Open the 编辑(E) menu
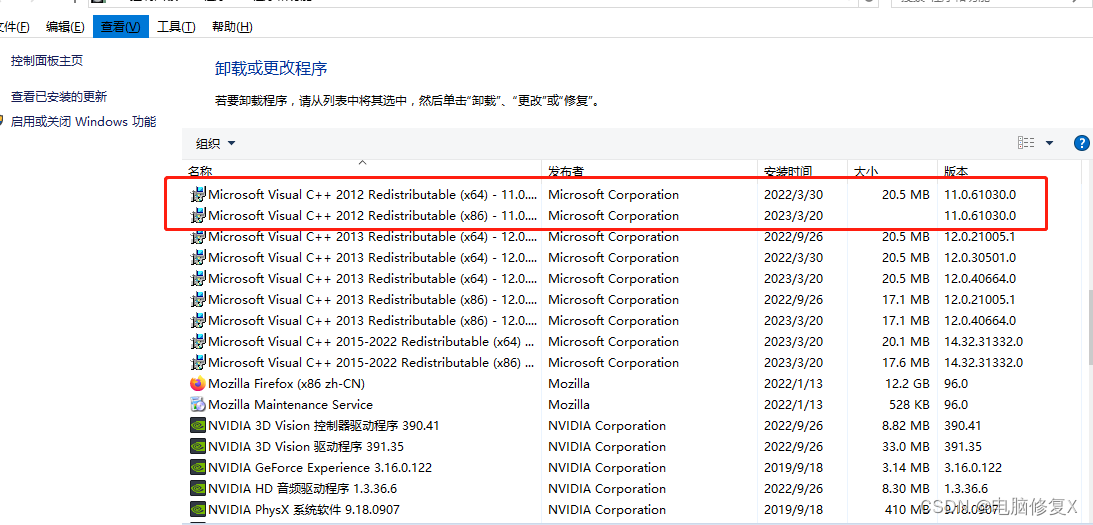Screen dimensions: 1093x525 click(65, 26)
